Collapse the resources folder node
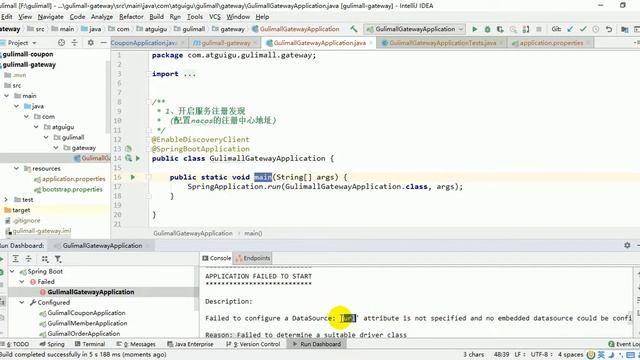 pyautogui.click(x=16, y=168)
